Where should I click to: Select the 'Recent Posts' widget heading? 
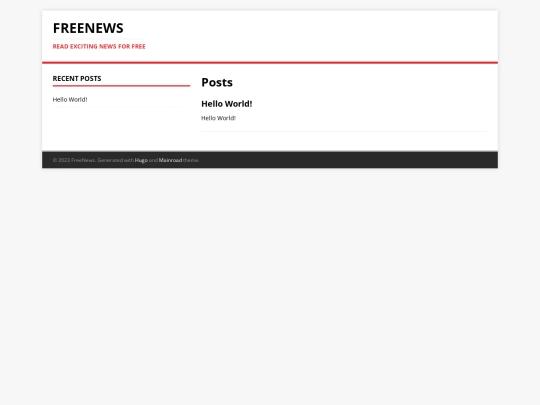[77, 79]
